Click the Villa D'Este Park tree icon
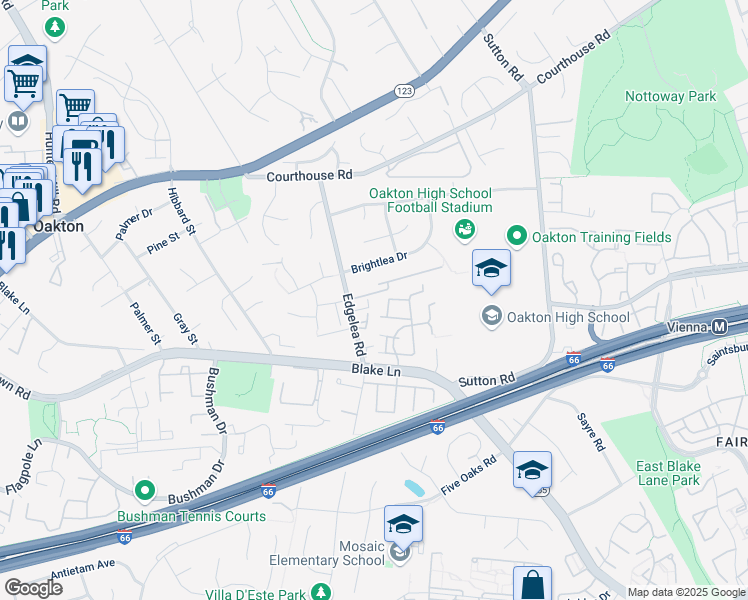 click(x=321, y=591)
